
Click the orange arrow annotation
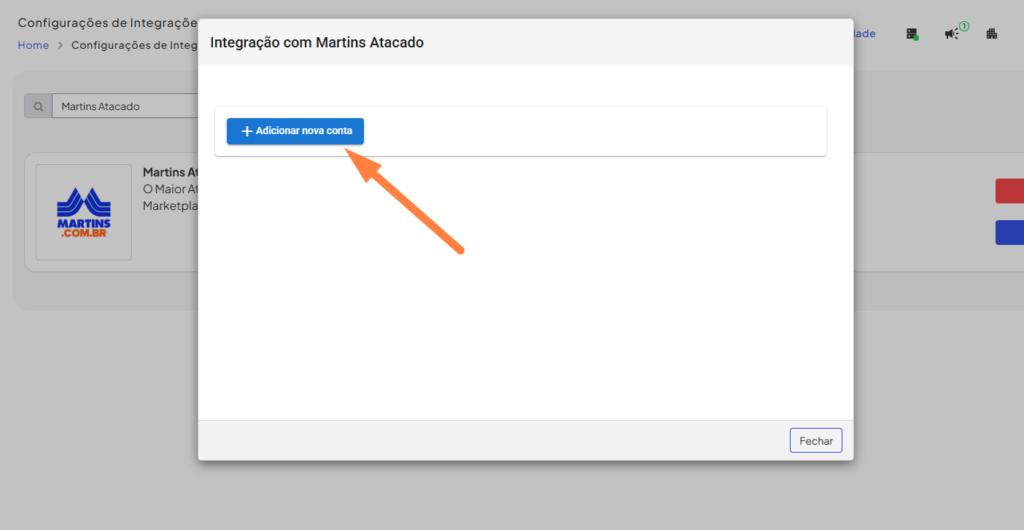click(x=408, y=200)
